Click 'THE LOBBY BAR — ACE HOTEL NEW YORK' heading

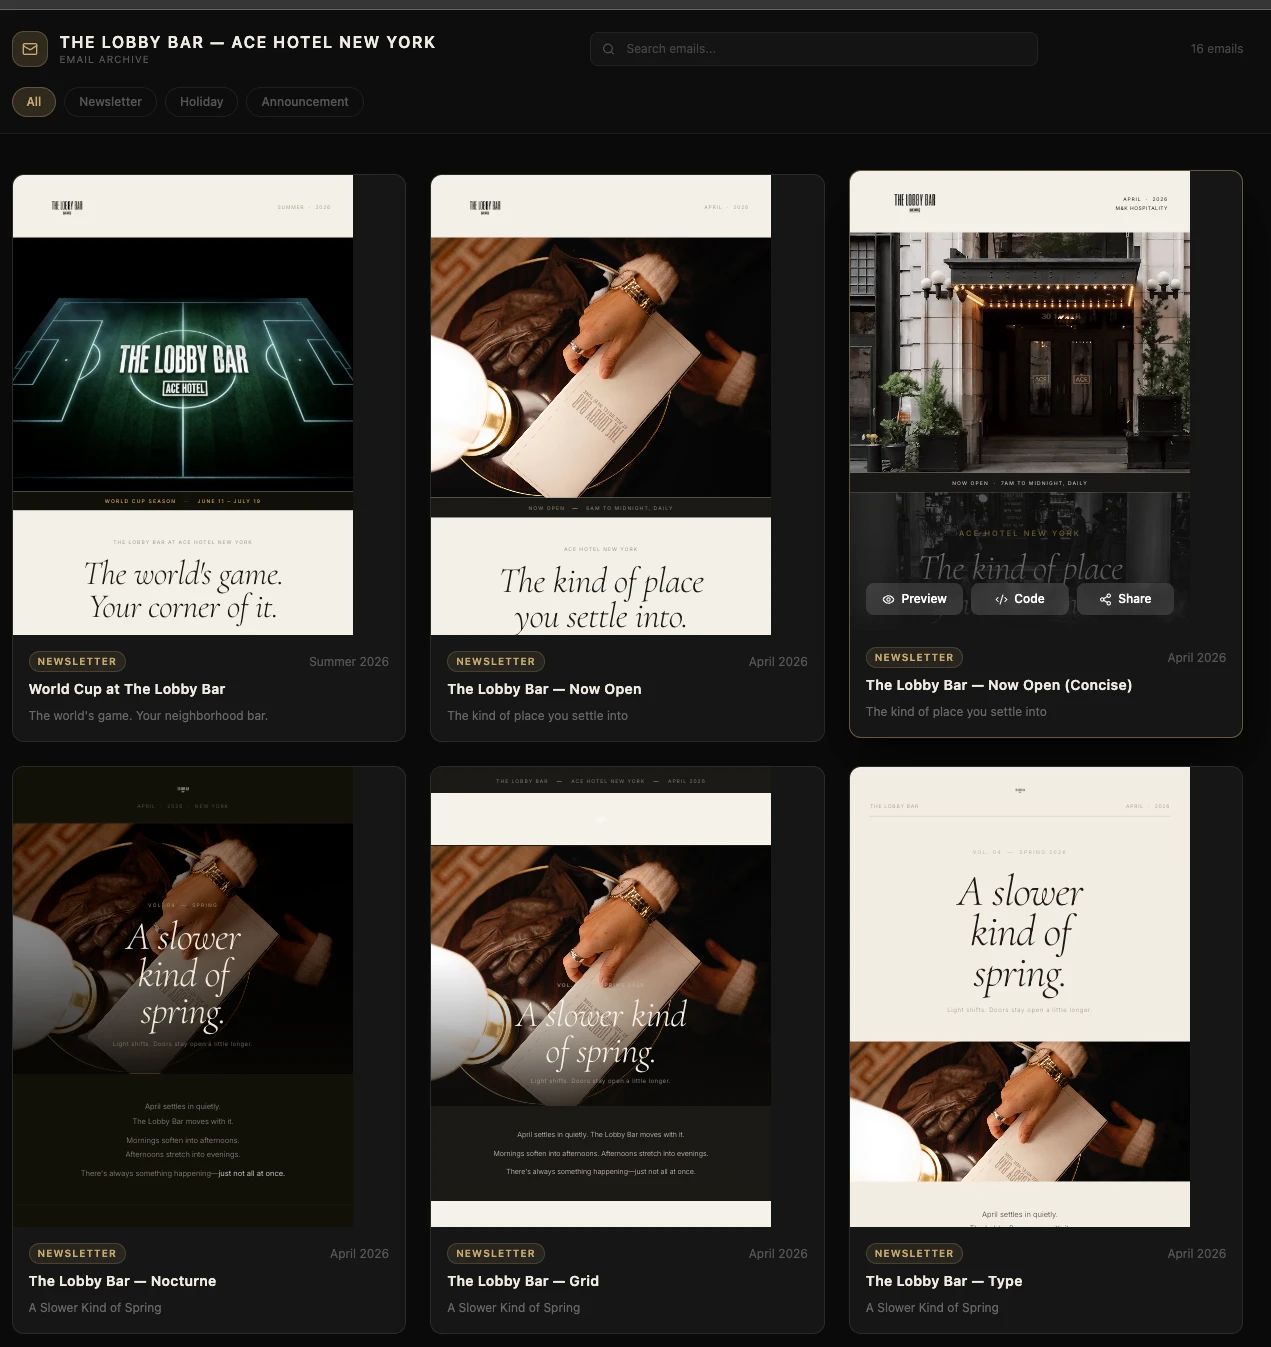247,42
